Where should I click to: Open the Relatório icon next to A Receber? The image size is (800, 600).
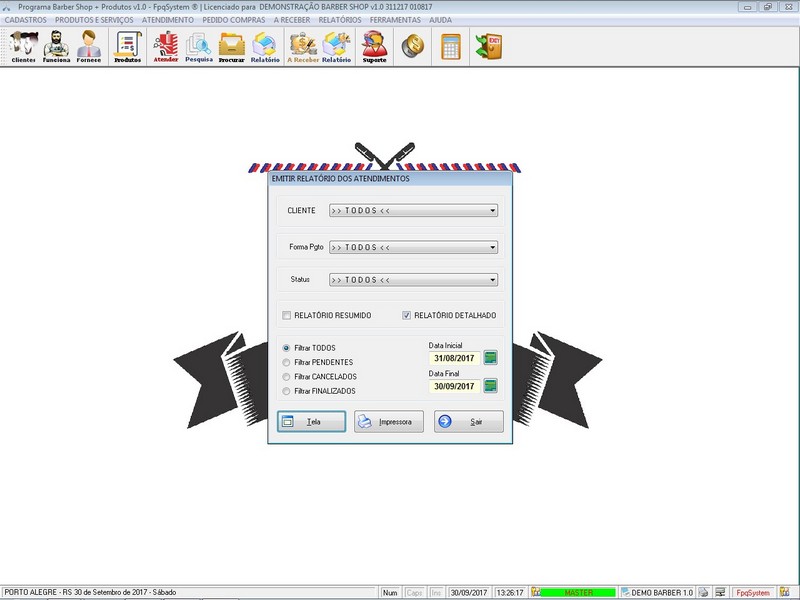(x=336, y=47)
